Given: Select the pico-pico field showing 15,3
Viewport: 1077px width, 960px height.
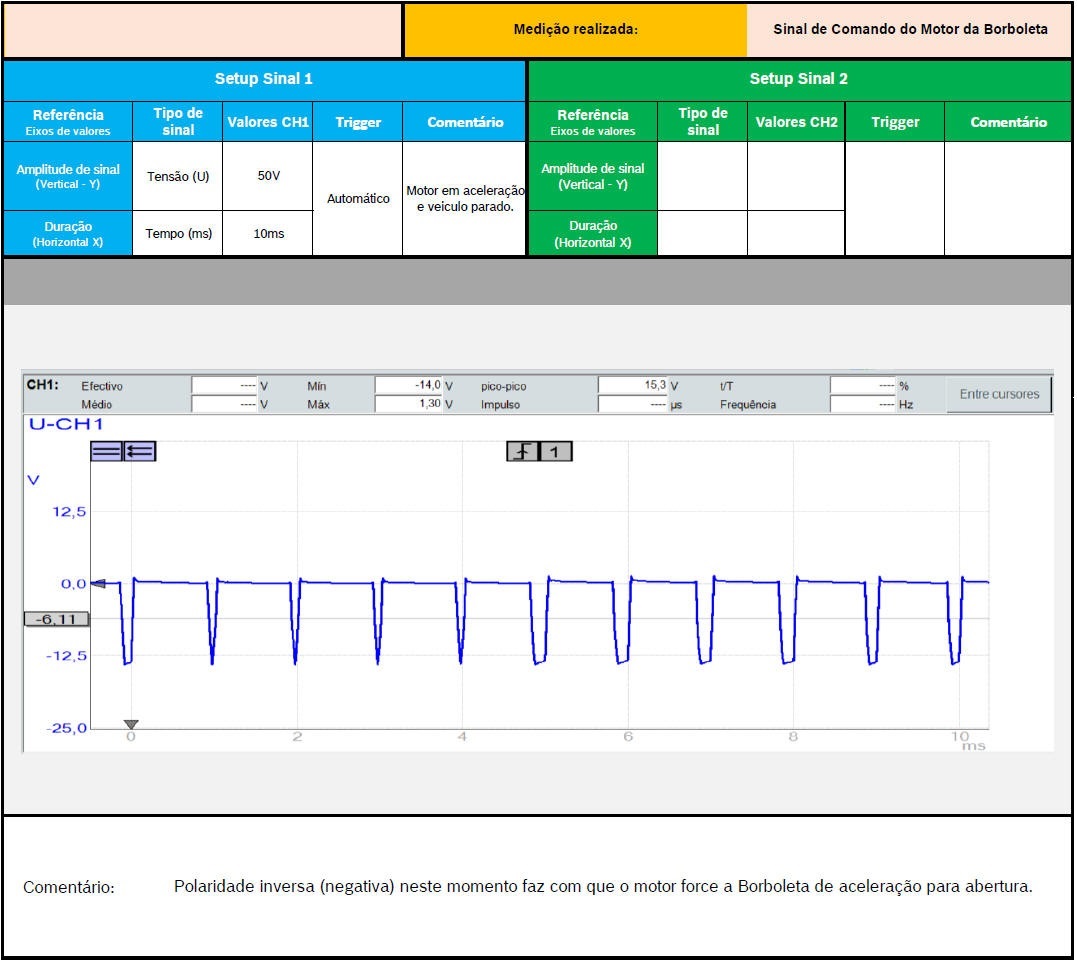Looking at the screenshot, I should pyautogui.click(x=632, y=386).
